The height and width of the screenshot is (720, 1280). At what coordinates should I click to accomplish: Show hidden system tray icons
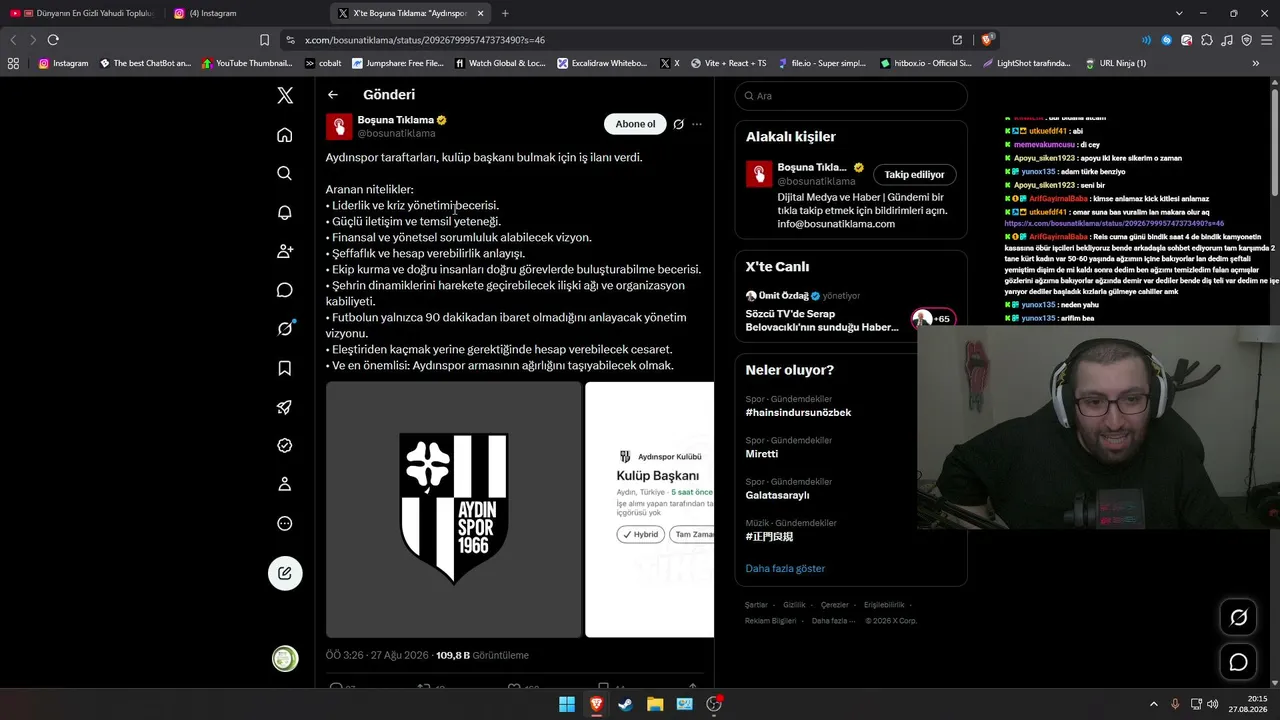pyautogui.click(x=1154, y=704)
